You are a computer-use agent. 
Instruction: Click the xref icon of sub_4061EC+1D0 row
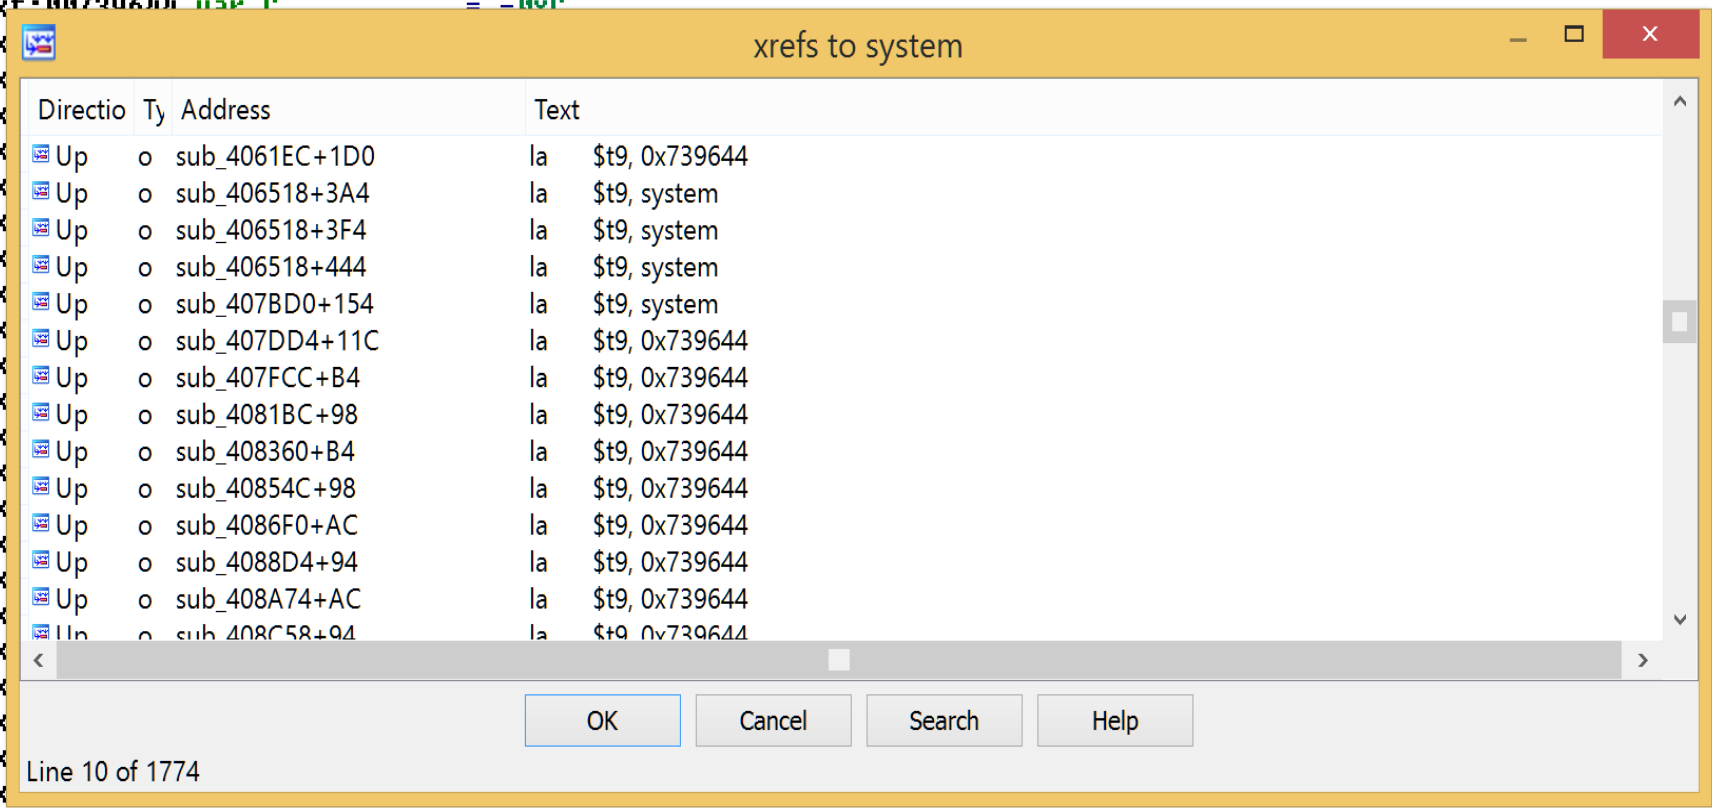click(x=41, y=154)
